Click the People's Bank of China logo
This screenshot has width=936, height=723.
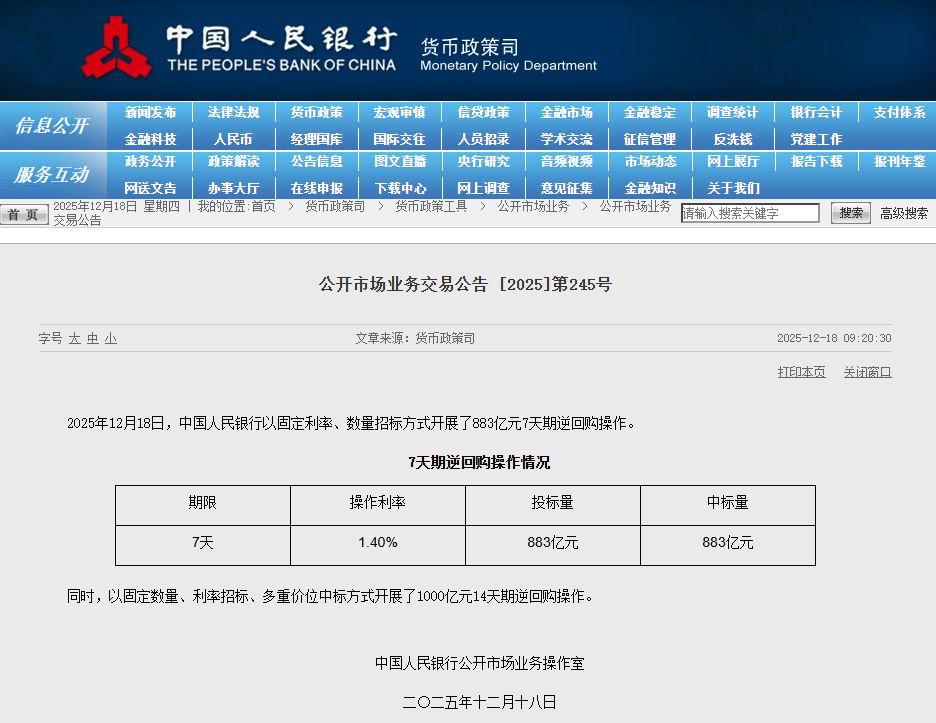coord(117,48)
